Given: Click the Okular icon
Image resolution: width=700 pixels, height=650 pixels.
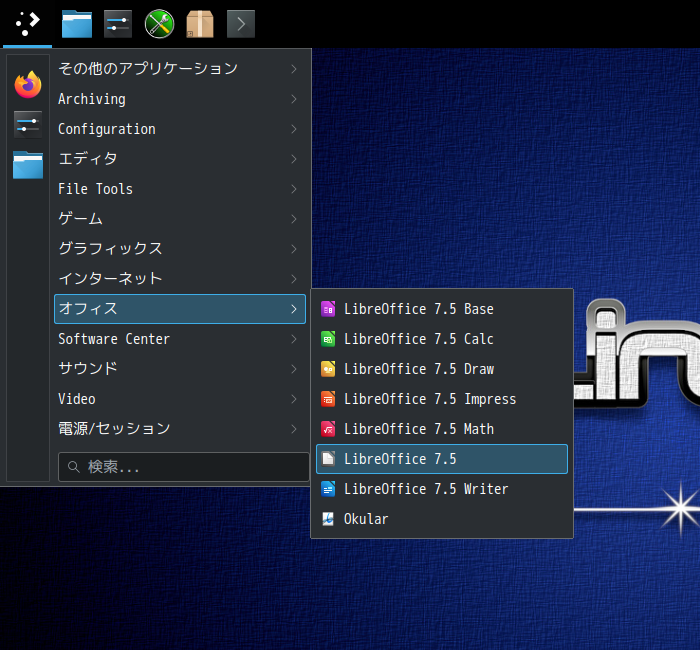Looking at the screenshot, I should [x=328, y=519].
